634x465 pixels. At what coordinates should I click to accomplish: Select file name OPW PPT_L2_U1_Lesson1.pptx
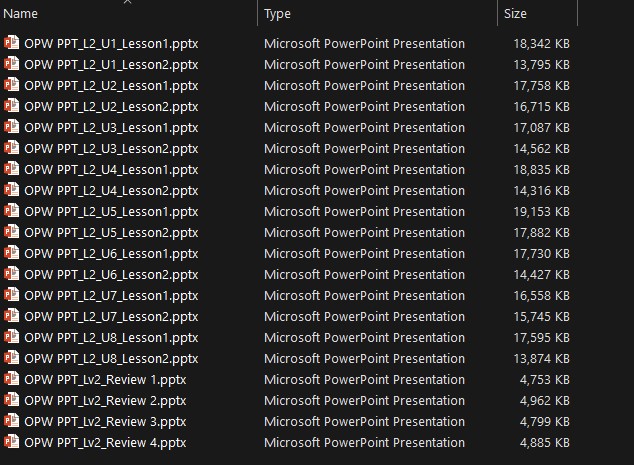point(111,44)
